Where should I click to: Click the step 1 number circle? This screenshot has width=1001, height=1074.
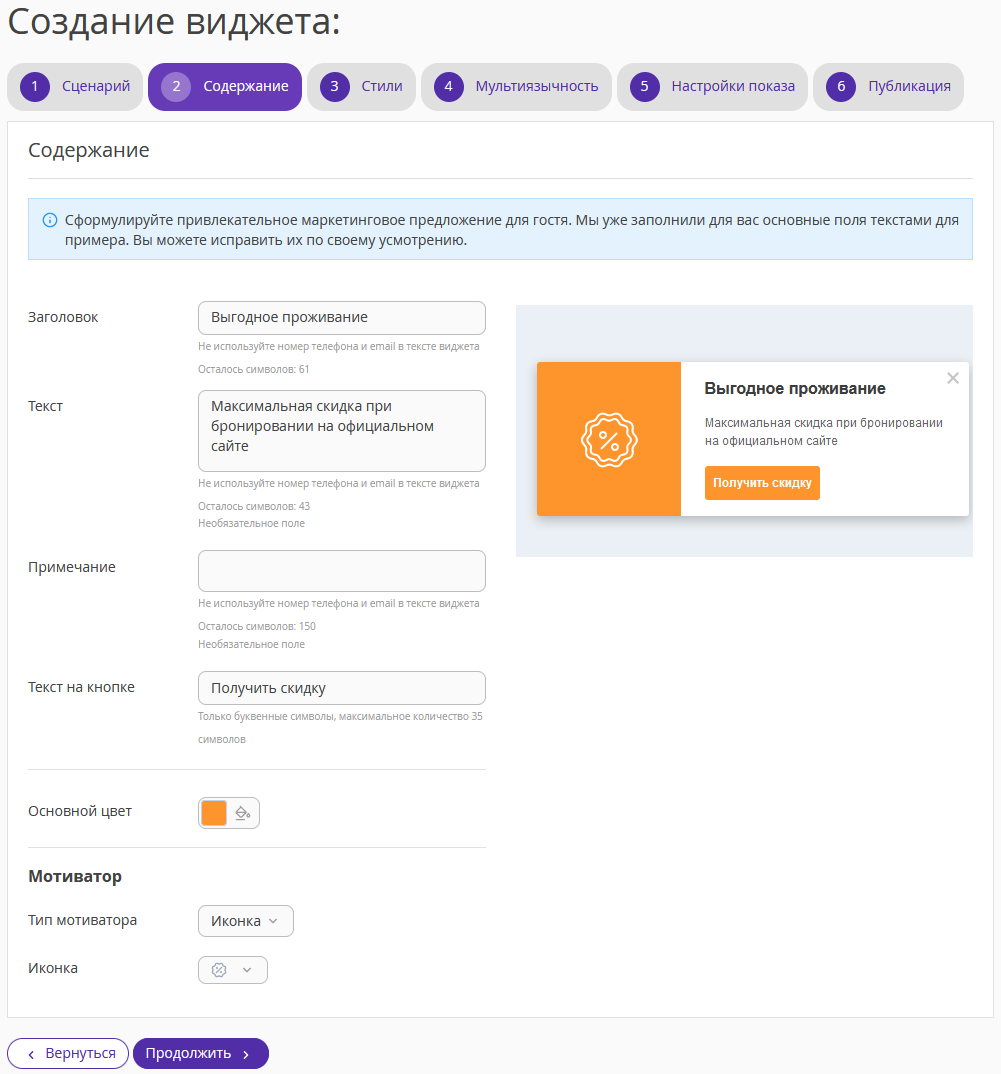point(35,86)
